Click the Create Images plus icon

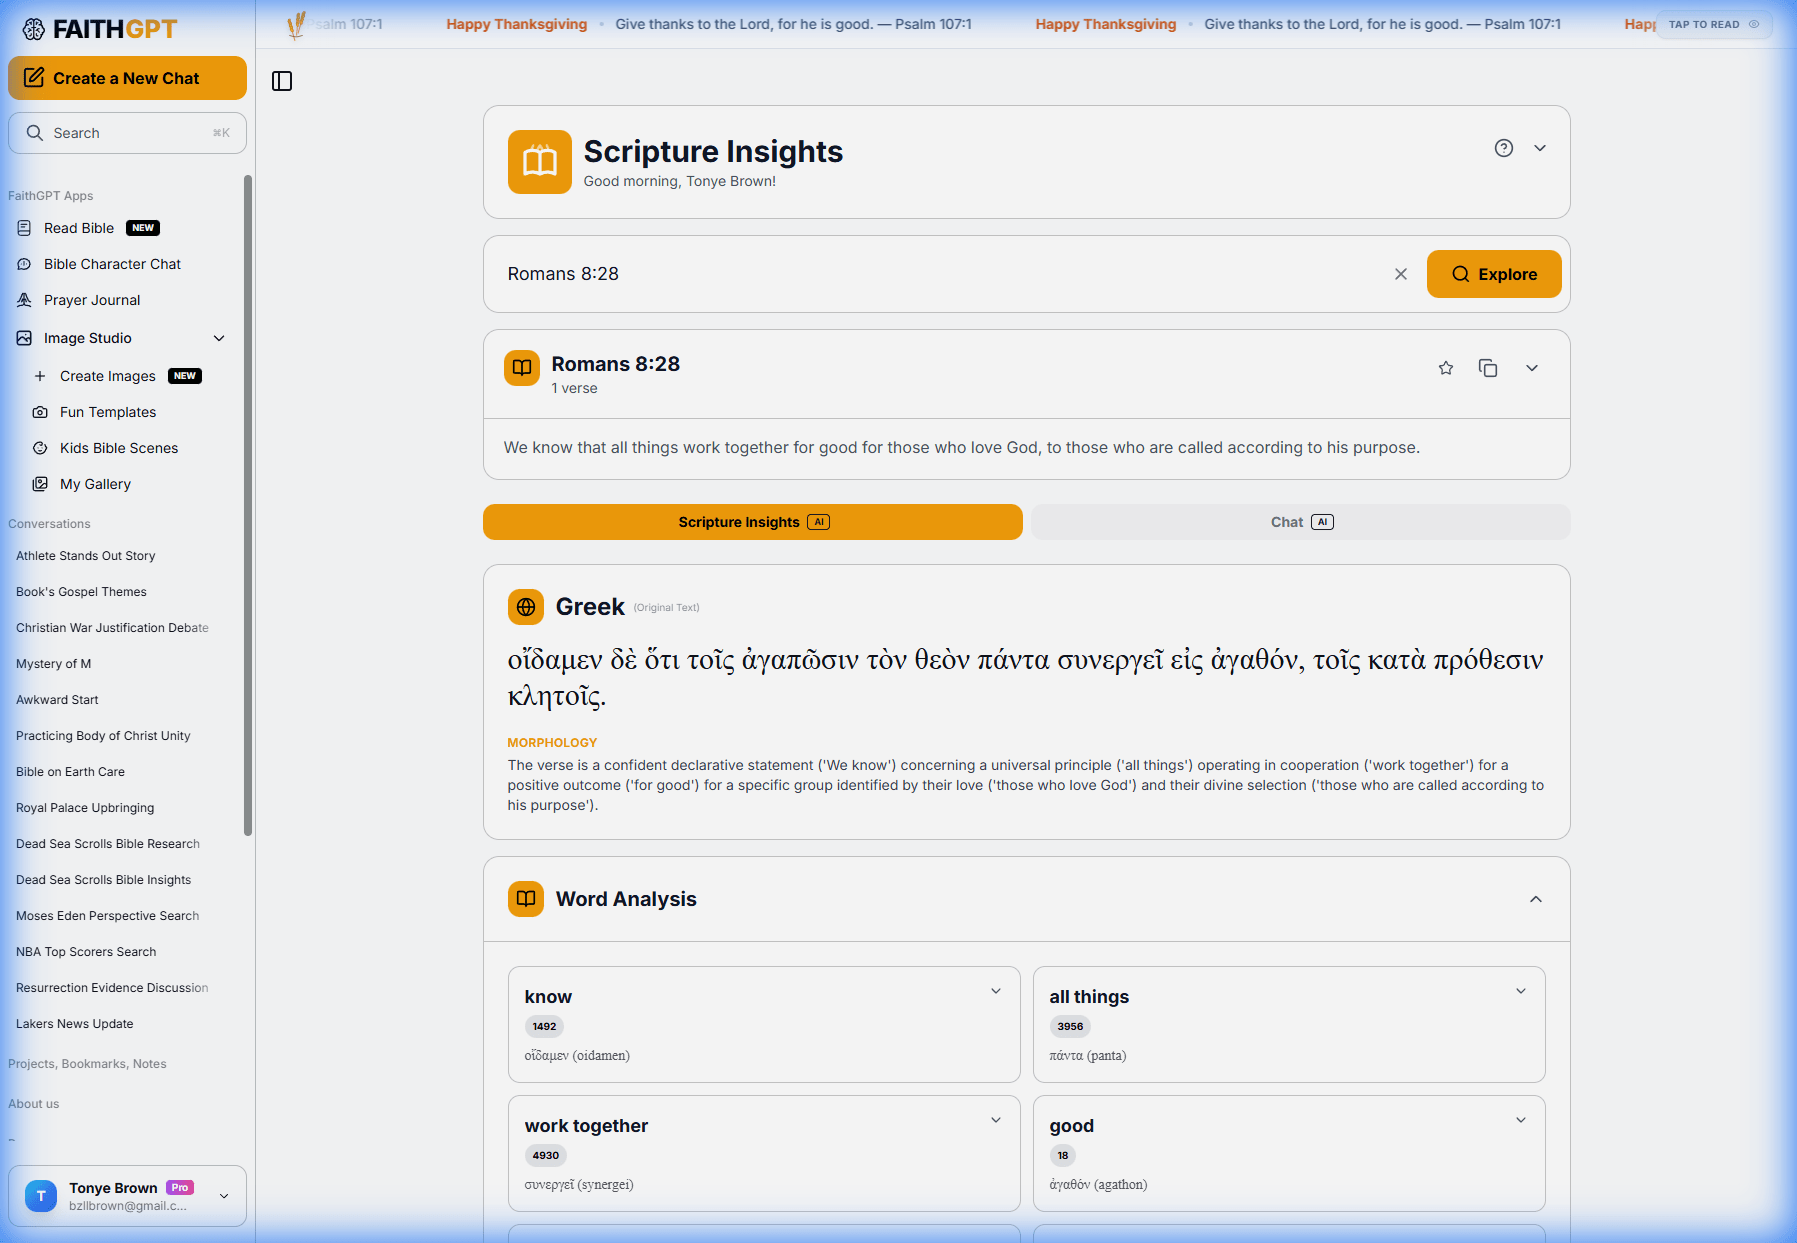coord(40,376)
